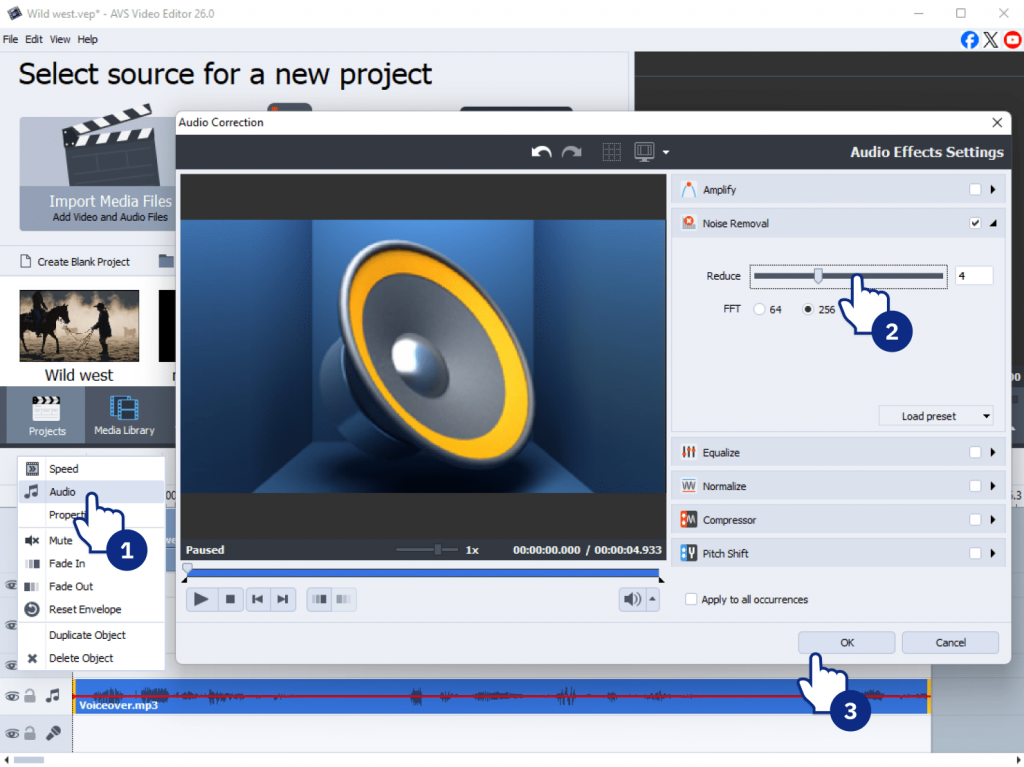Viewport: 1024px width, 767px height.
Task: Expand the Pitch Shift settings arrow
Action: click(993, 553)
